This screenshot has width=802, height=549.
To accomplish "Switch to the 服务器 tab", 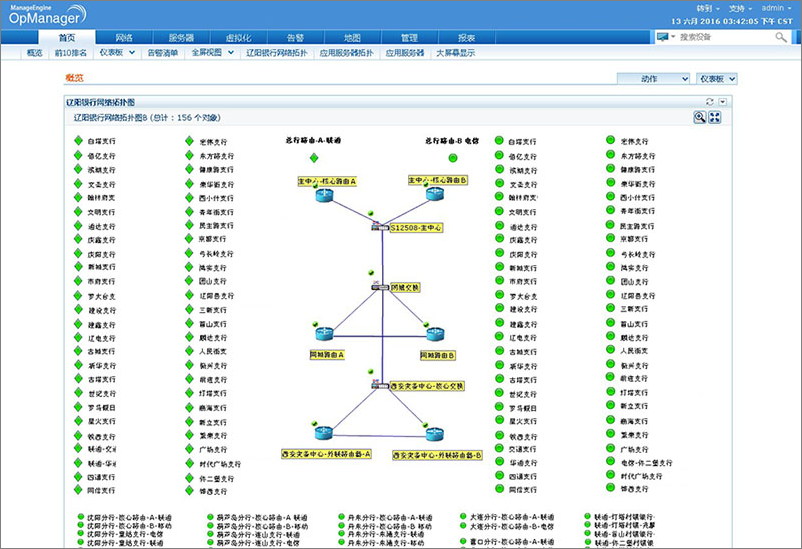I will (x=181, y=37).
